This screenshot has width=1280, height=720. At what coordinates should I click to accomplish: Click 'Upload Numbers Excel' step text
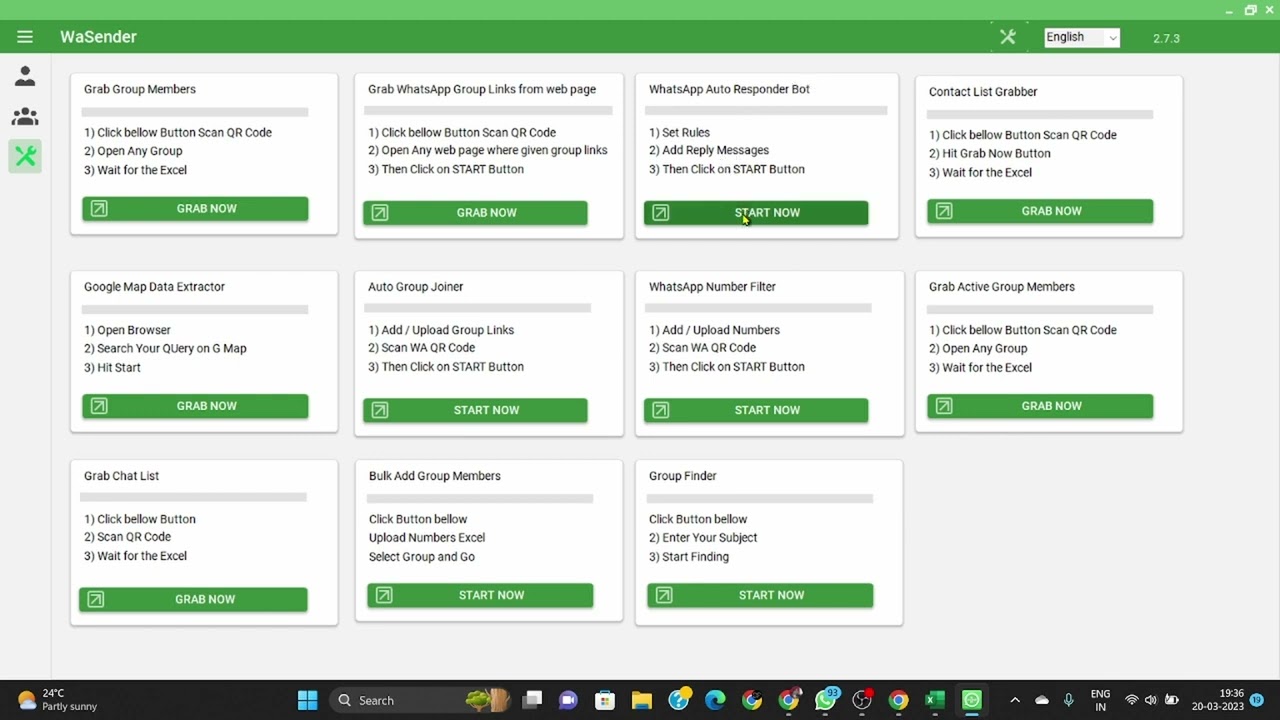pos(427,537)
